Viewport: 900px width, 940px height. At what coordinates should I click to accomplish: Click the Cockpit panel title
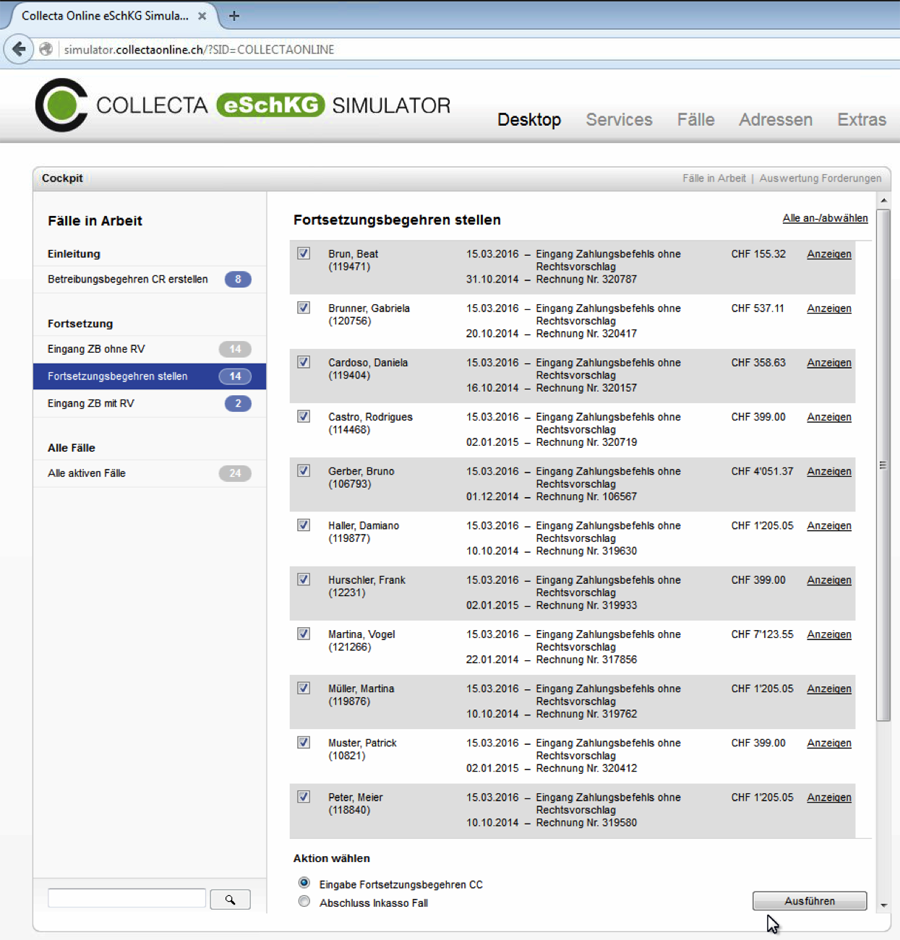[62, 178]
